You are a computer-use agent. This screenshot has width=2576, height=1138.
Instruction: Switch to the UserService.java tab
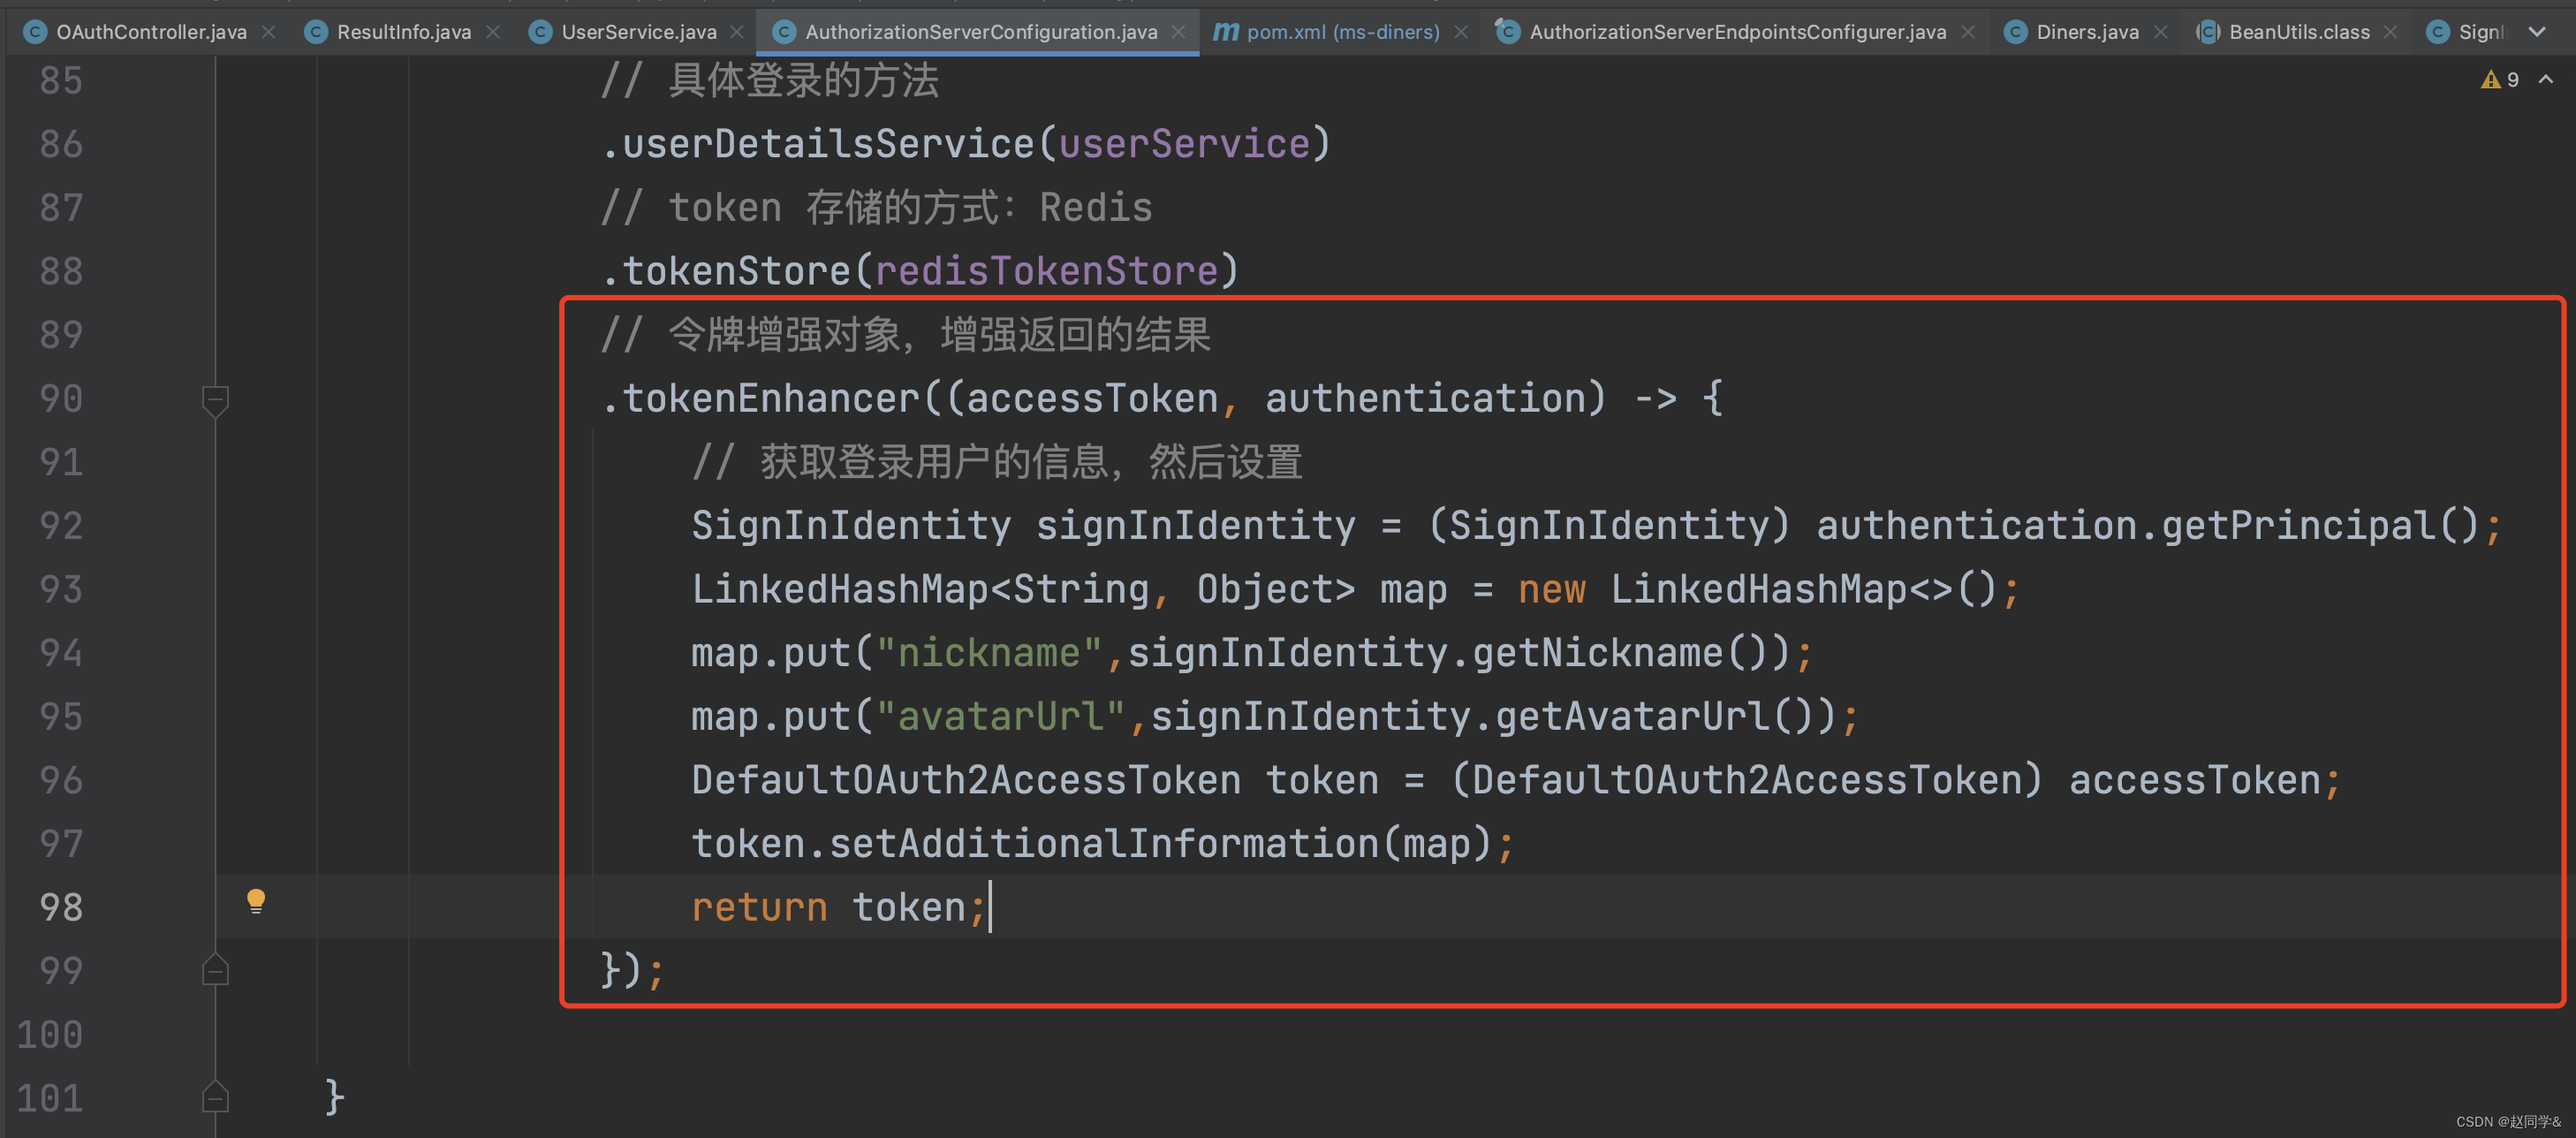point(638,32)
